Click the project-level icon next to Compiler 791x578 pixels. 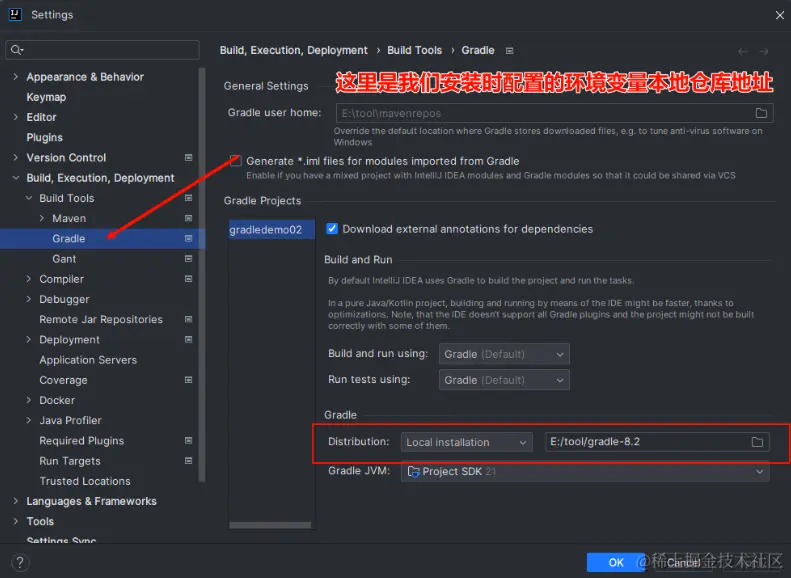pyautogui.click(x=189, y=279)
